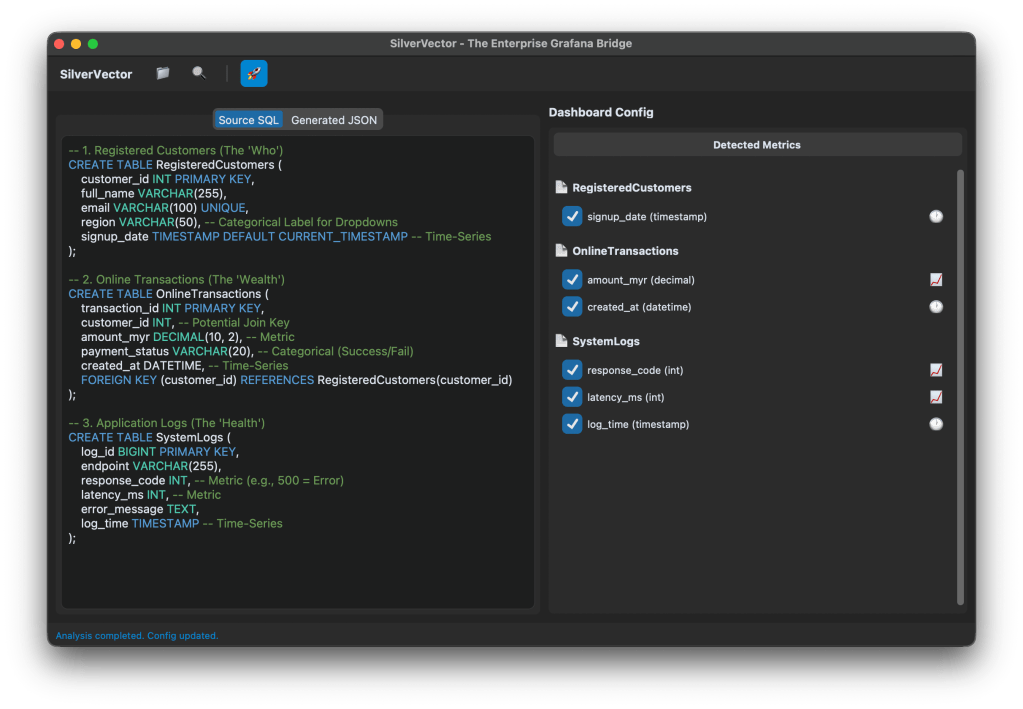Switch to the Source SQL tab
Viewport: 1023px width, 709px height.
(249, 120)
